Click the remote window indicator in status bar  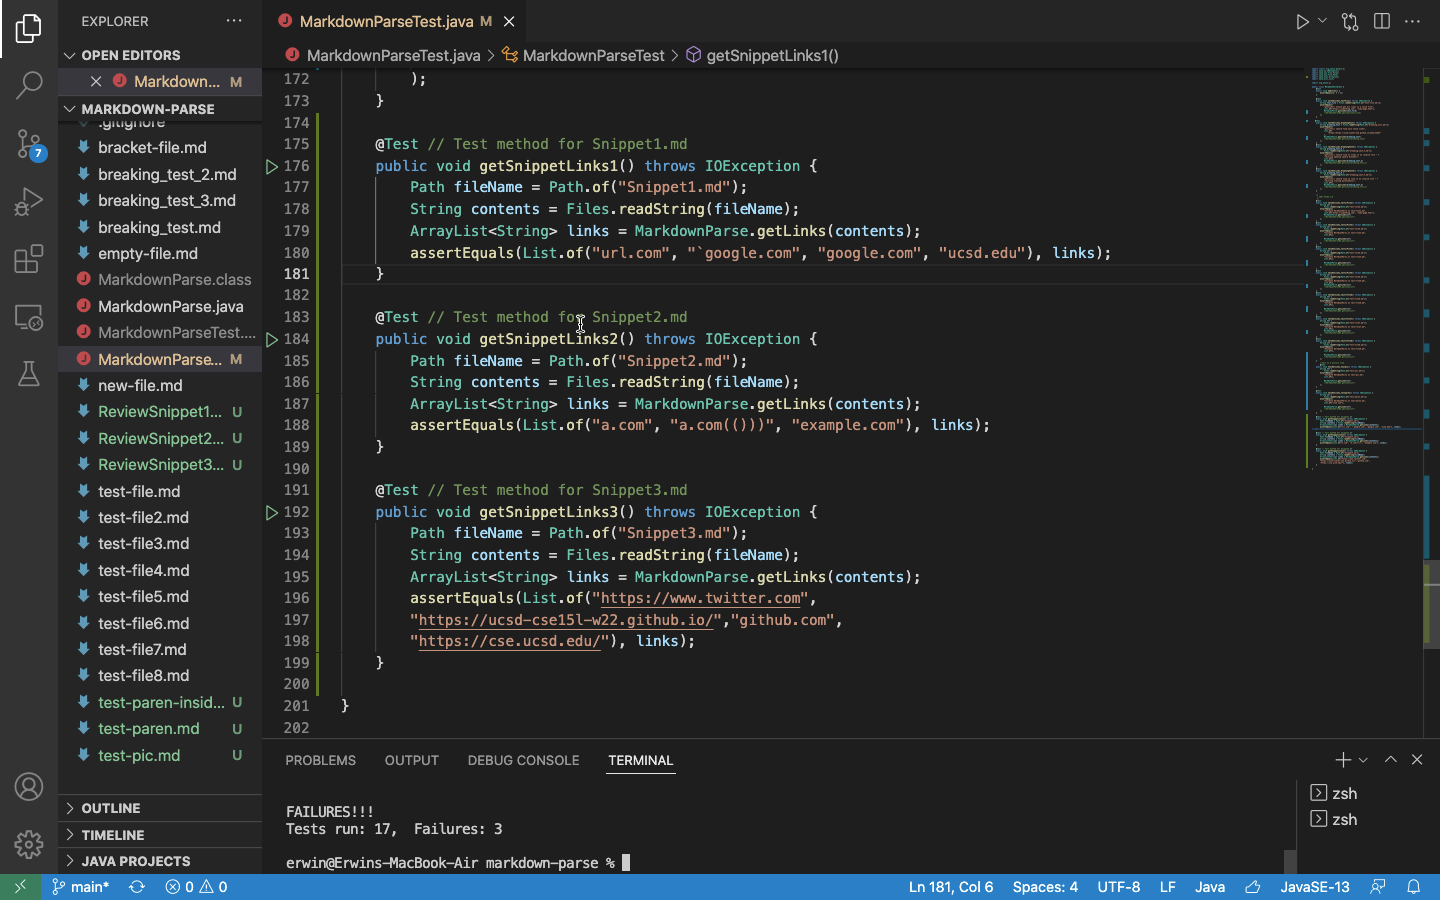point(20,887)
